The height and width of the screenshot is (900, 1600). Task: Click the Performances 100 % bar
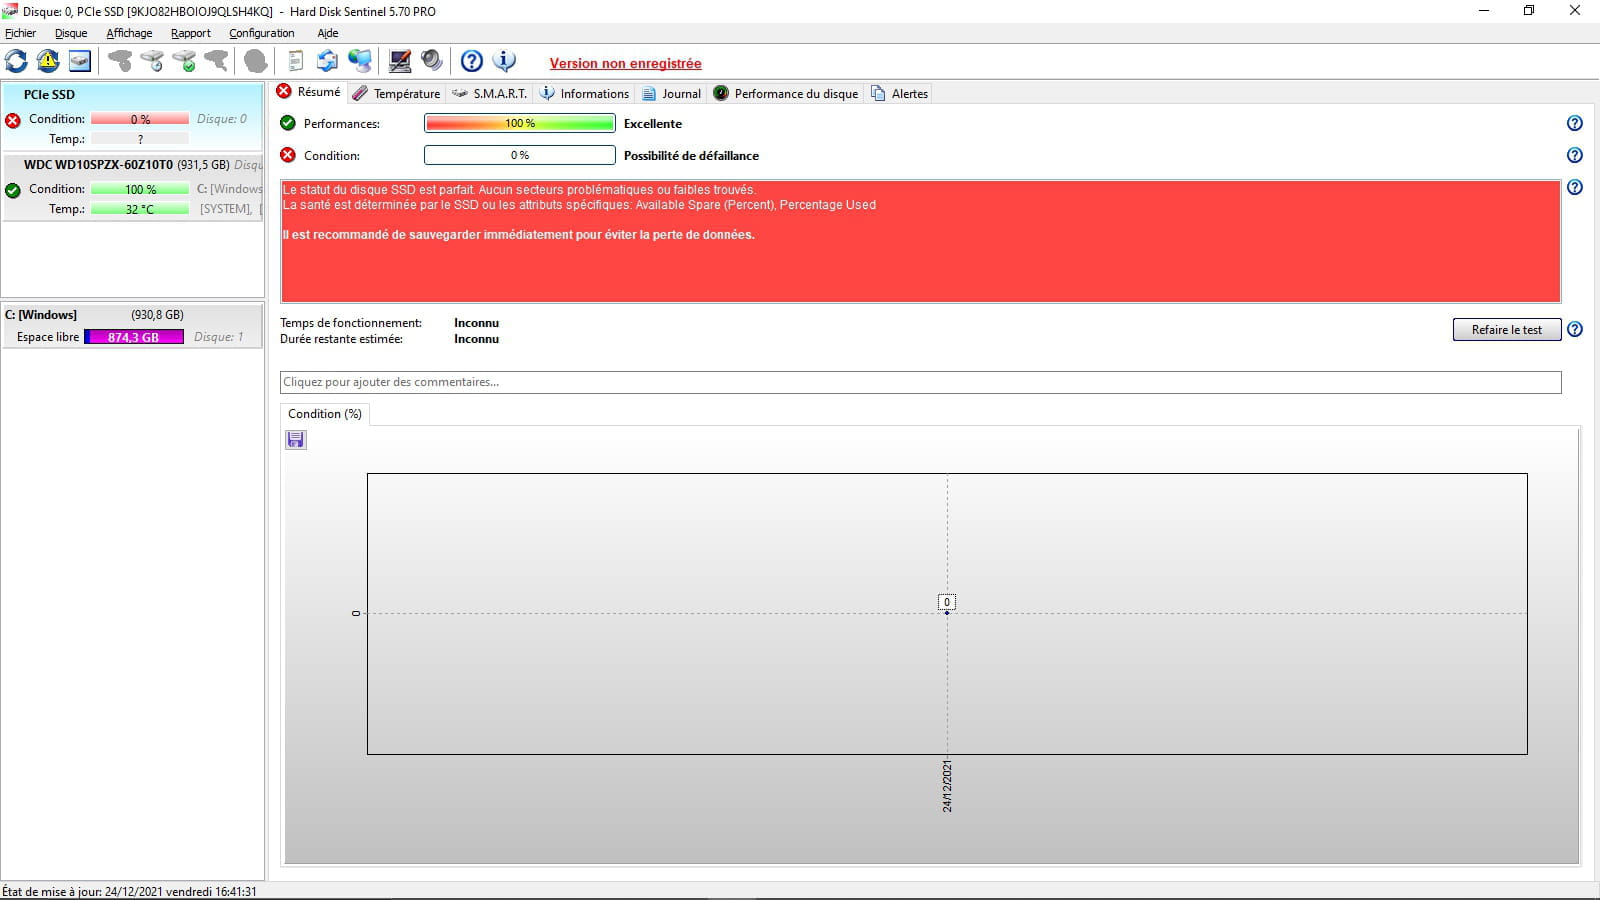[x=520, y=123]
